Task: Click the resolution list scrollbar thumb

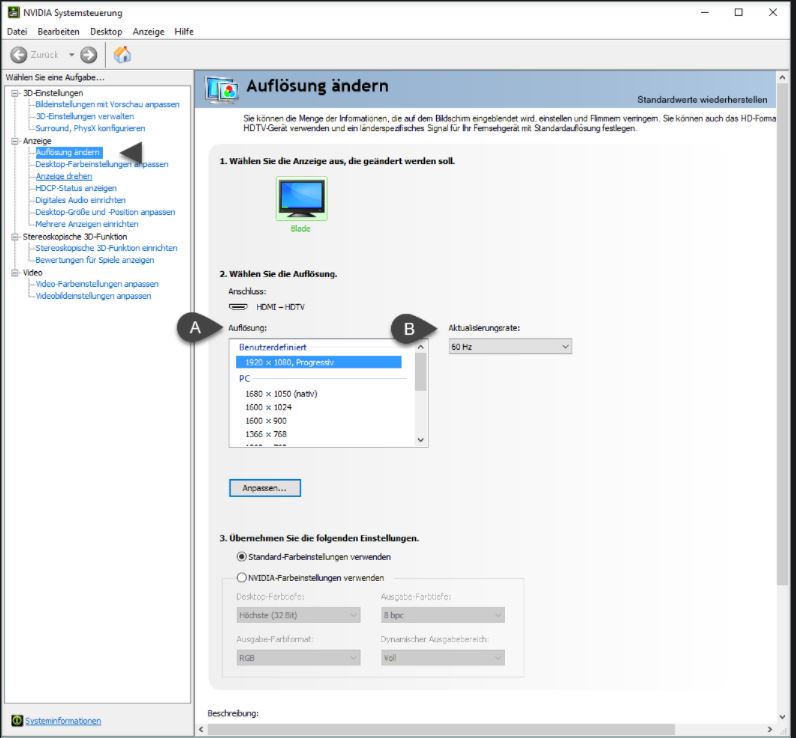Action: 420,372
